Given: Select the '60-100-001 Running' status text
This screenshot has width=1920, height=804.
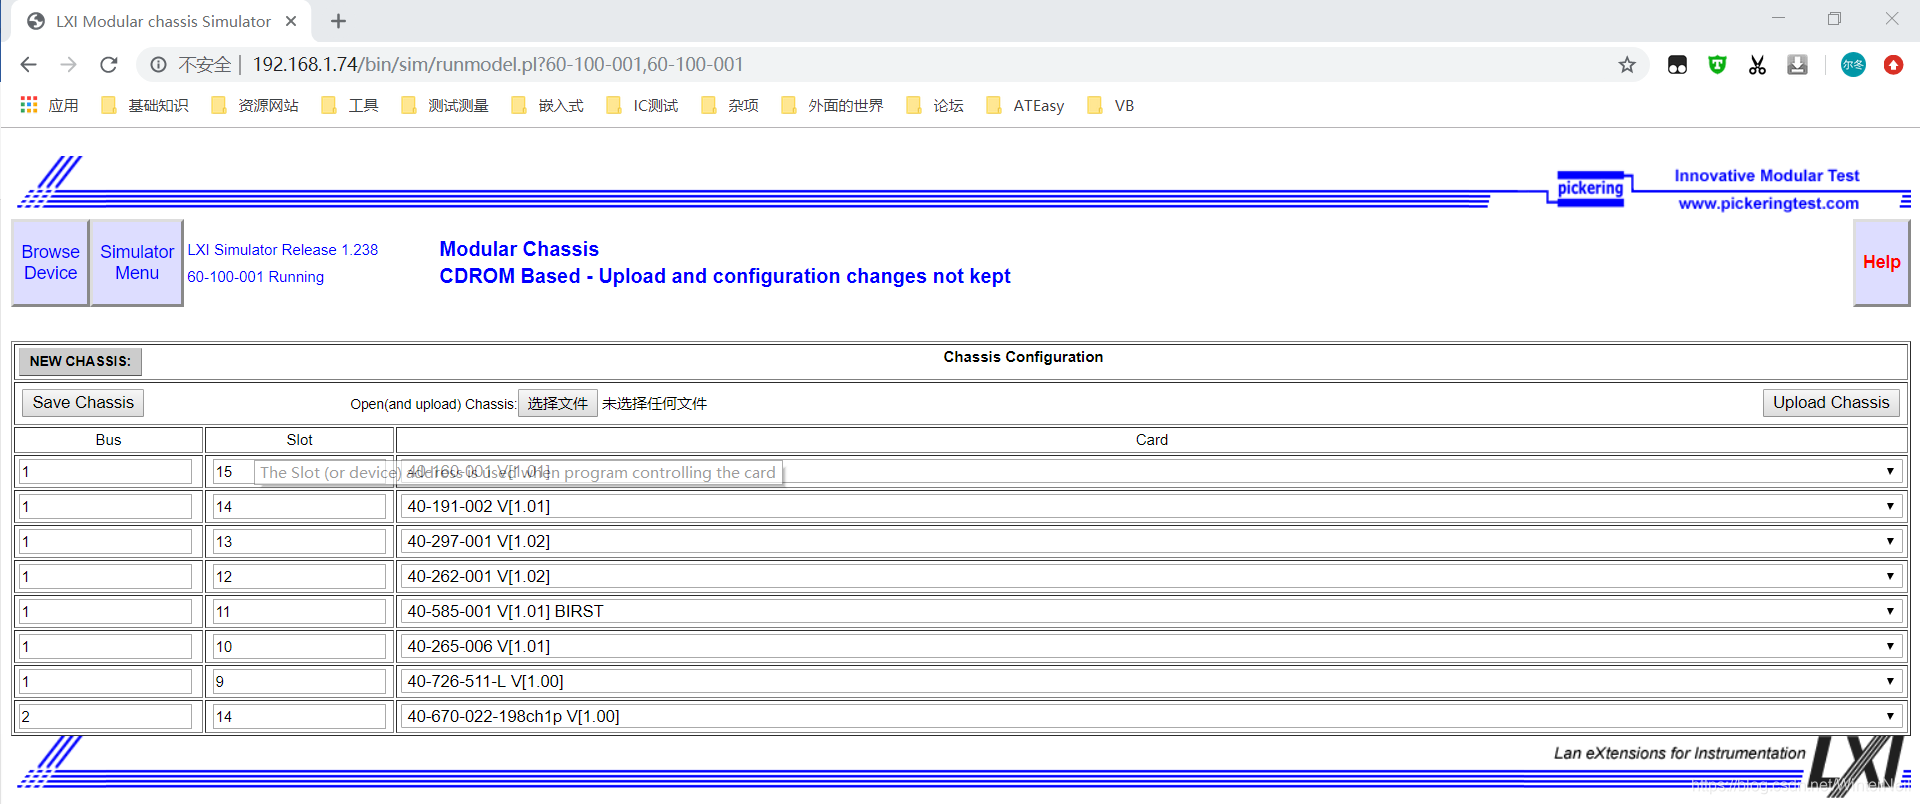Looking at the screenshot, I should pyautogui.click(x=256, y=277).
